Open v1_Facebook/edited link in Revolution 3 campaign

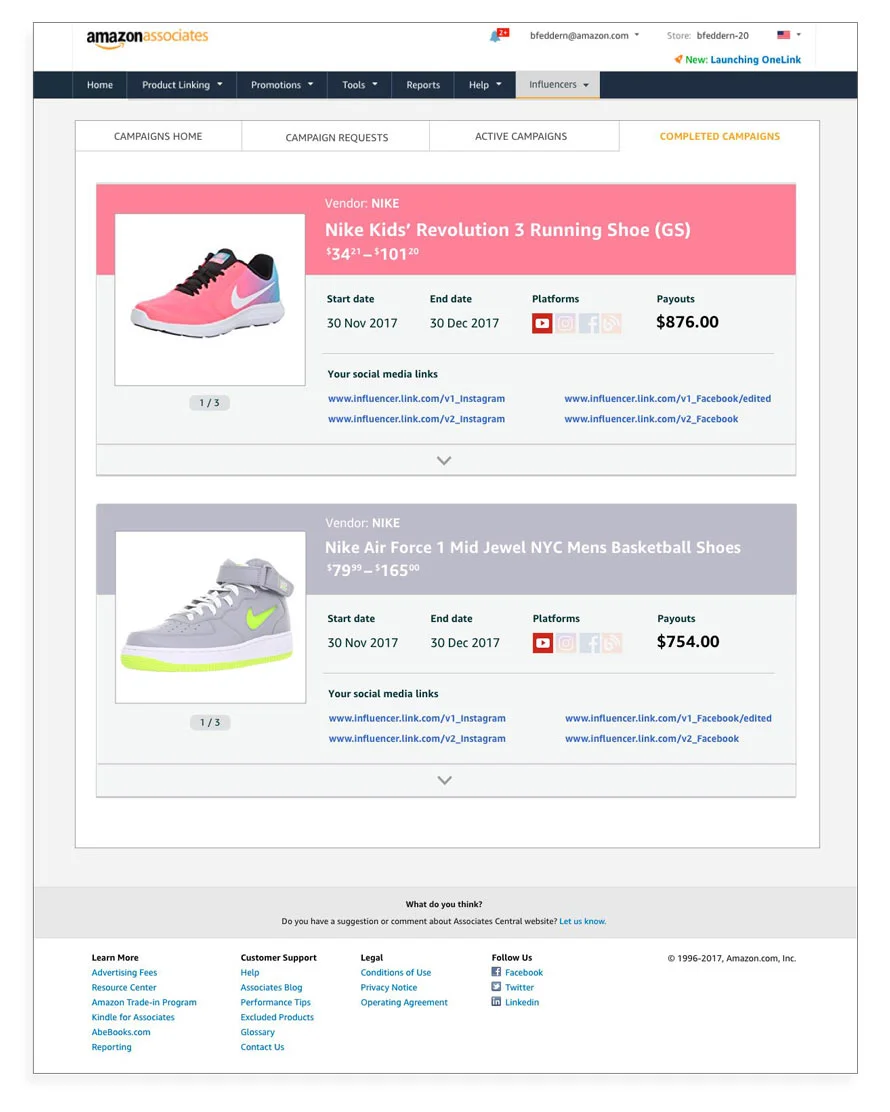tap(667, 399)
